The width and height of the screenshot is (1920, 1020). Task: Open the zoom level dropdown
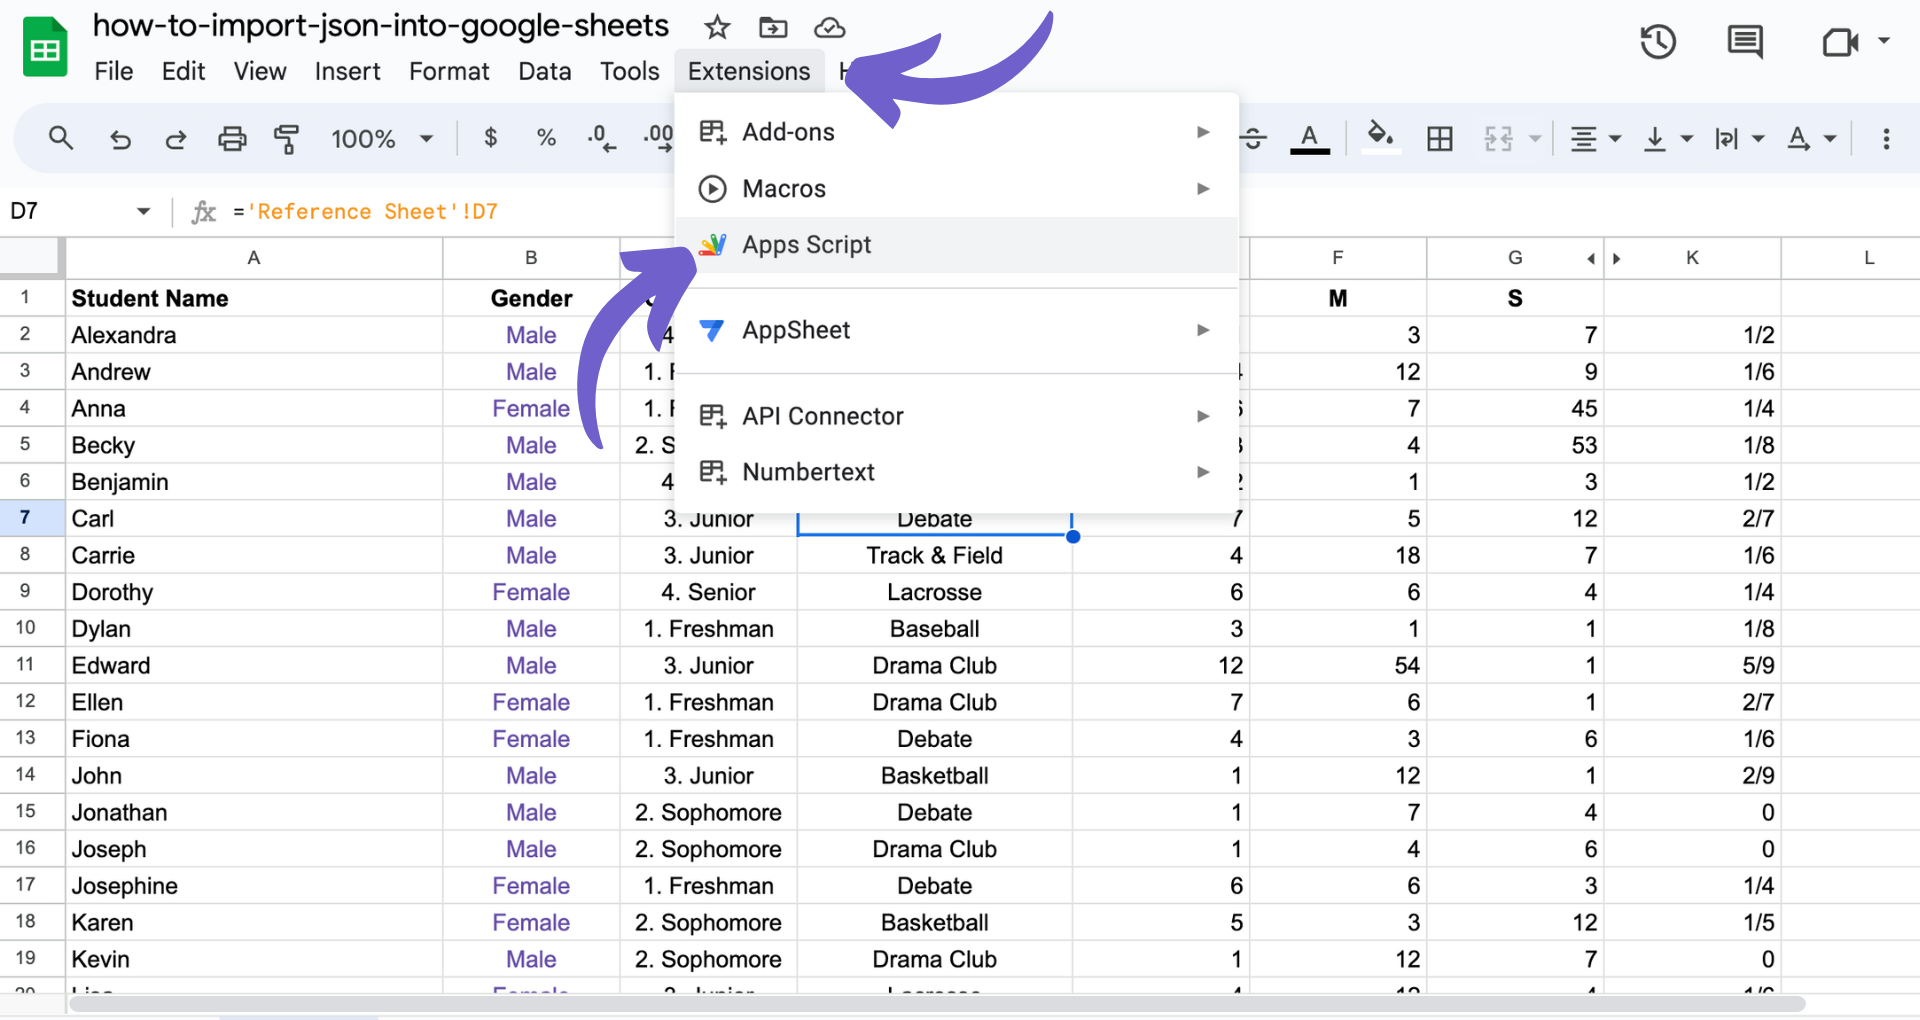[383, 138]
